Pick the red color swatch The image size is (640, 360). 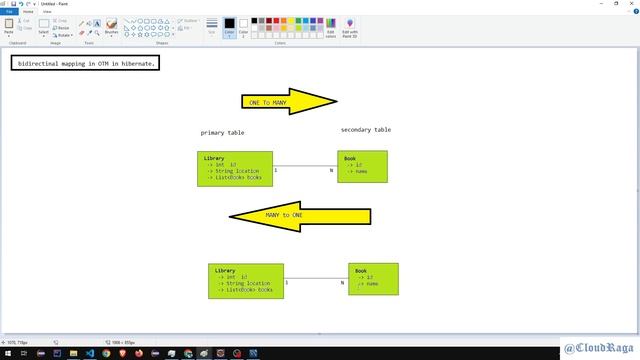[276, 20]
